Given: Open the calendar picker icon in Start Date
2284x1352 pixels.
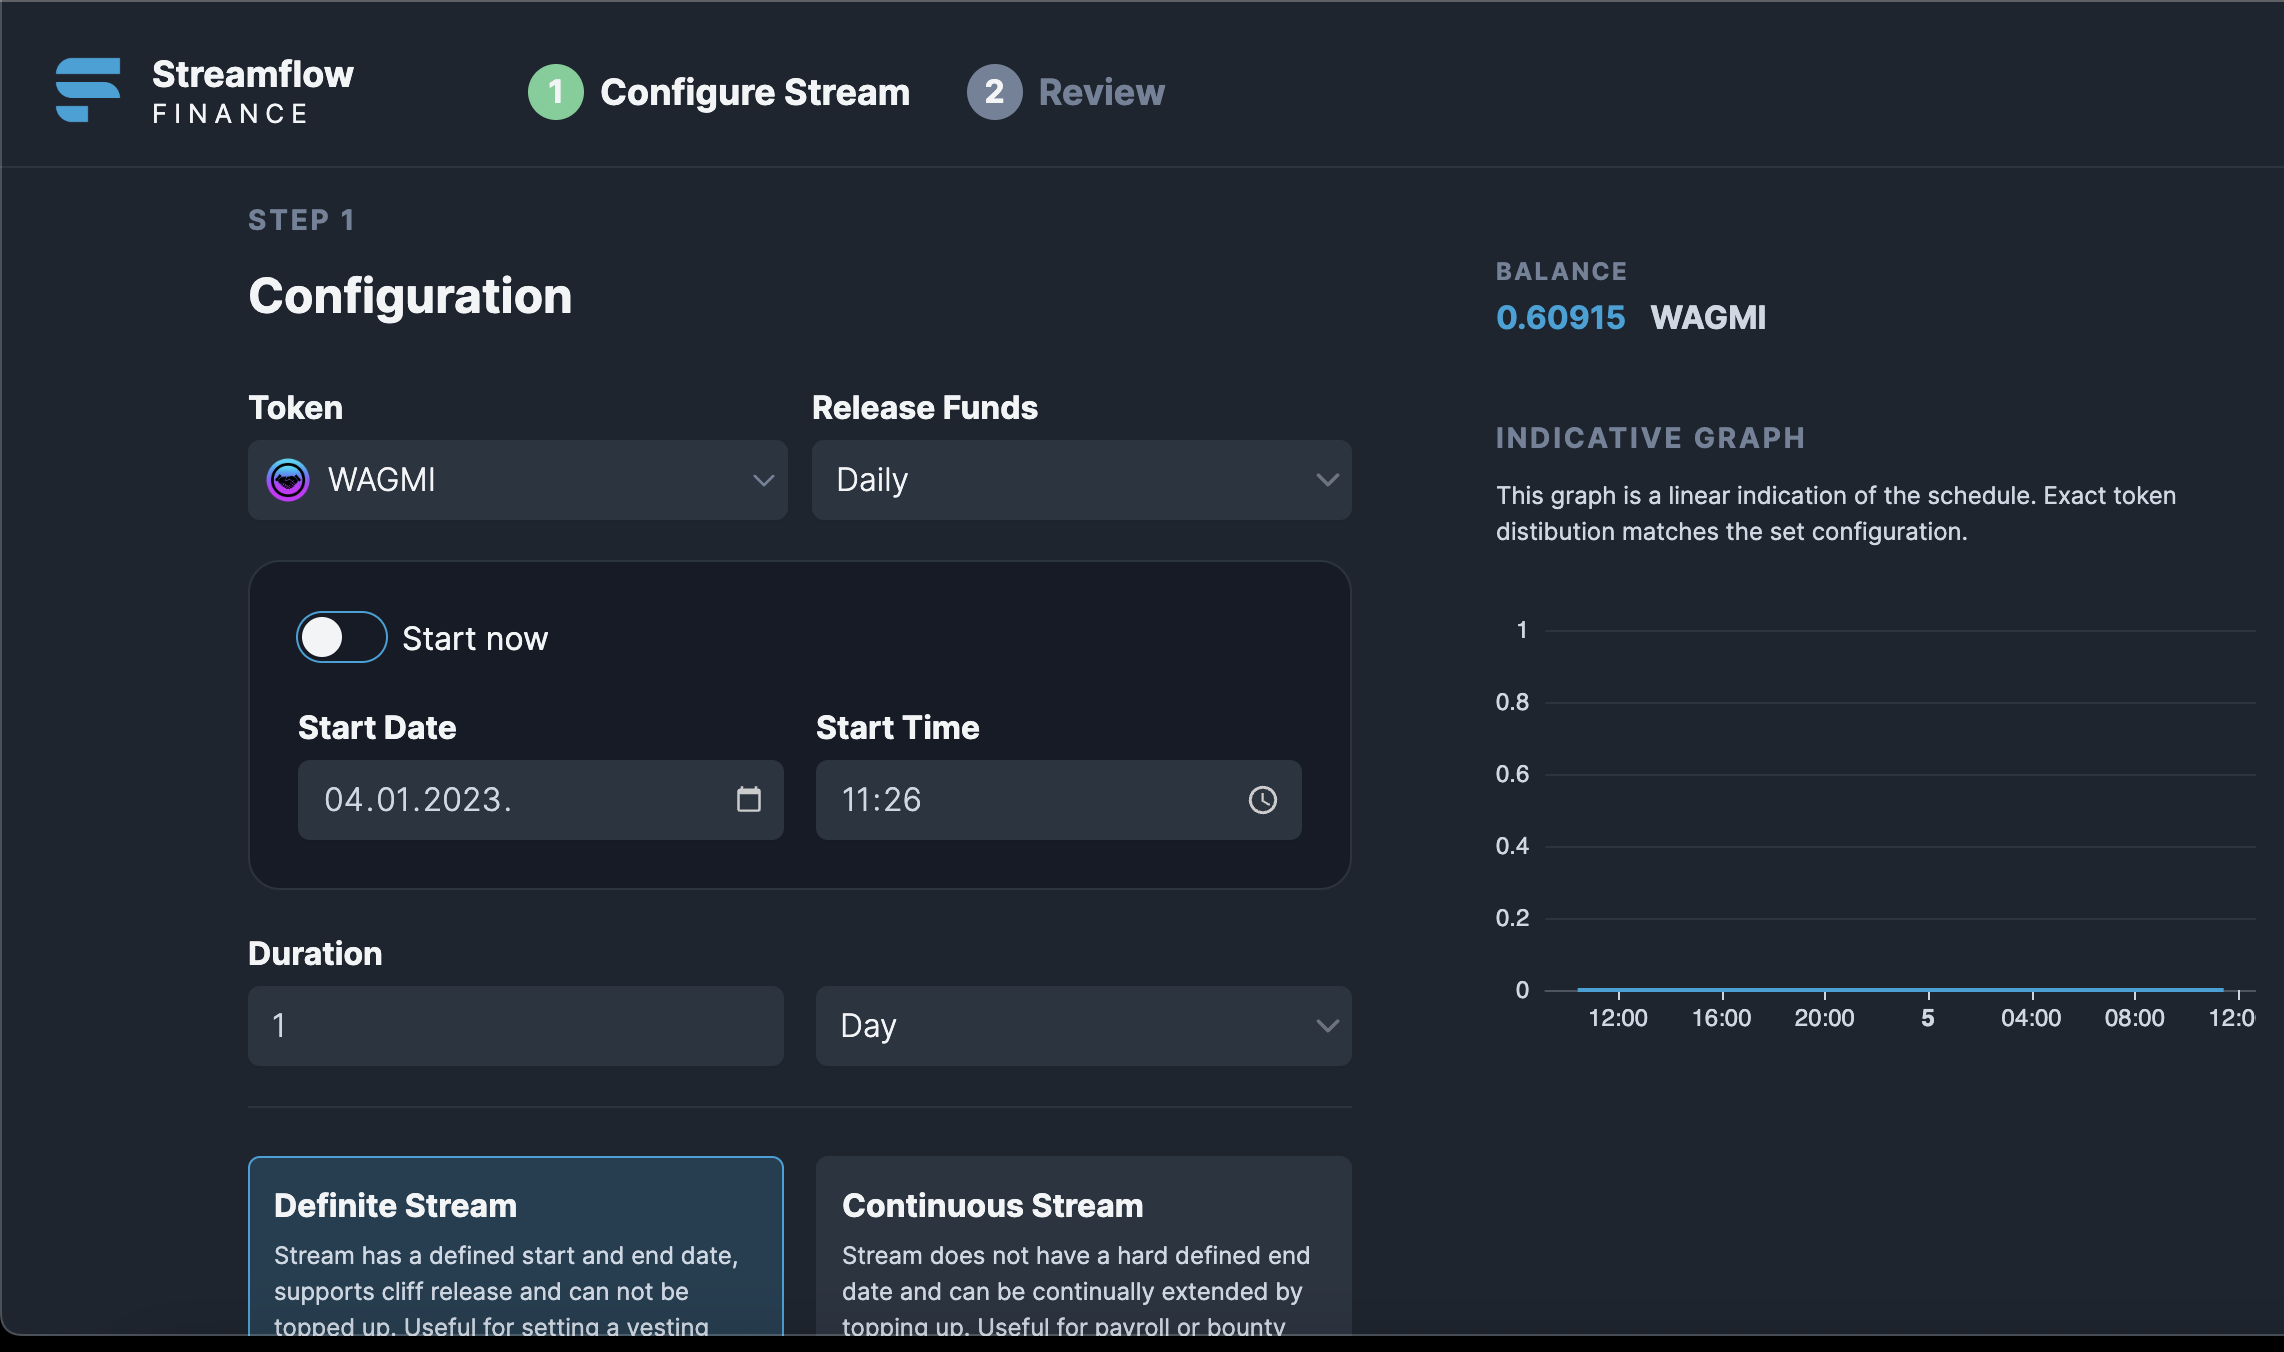Looking at the screenshot, I should click(x=748, y=799).
